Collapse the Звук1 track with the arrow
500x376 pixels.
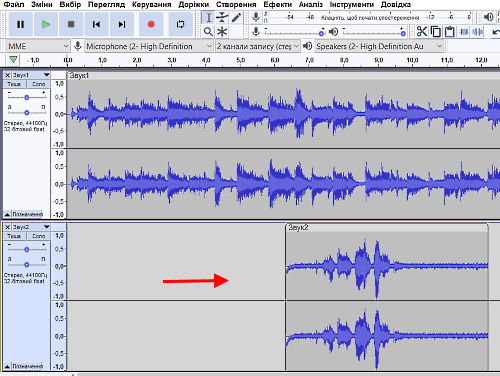pos(7,214)
